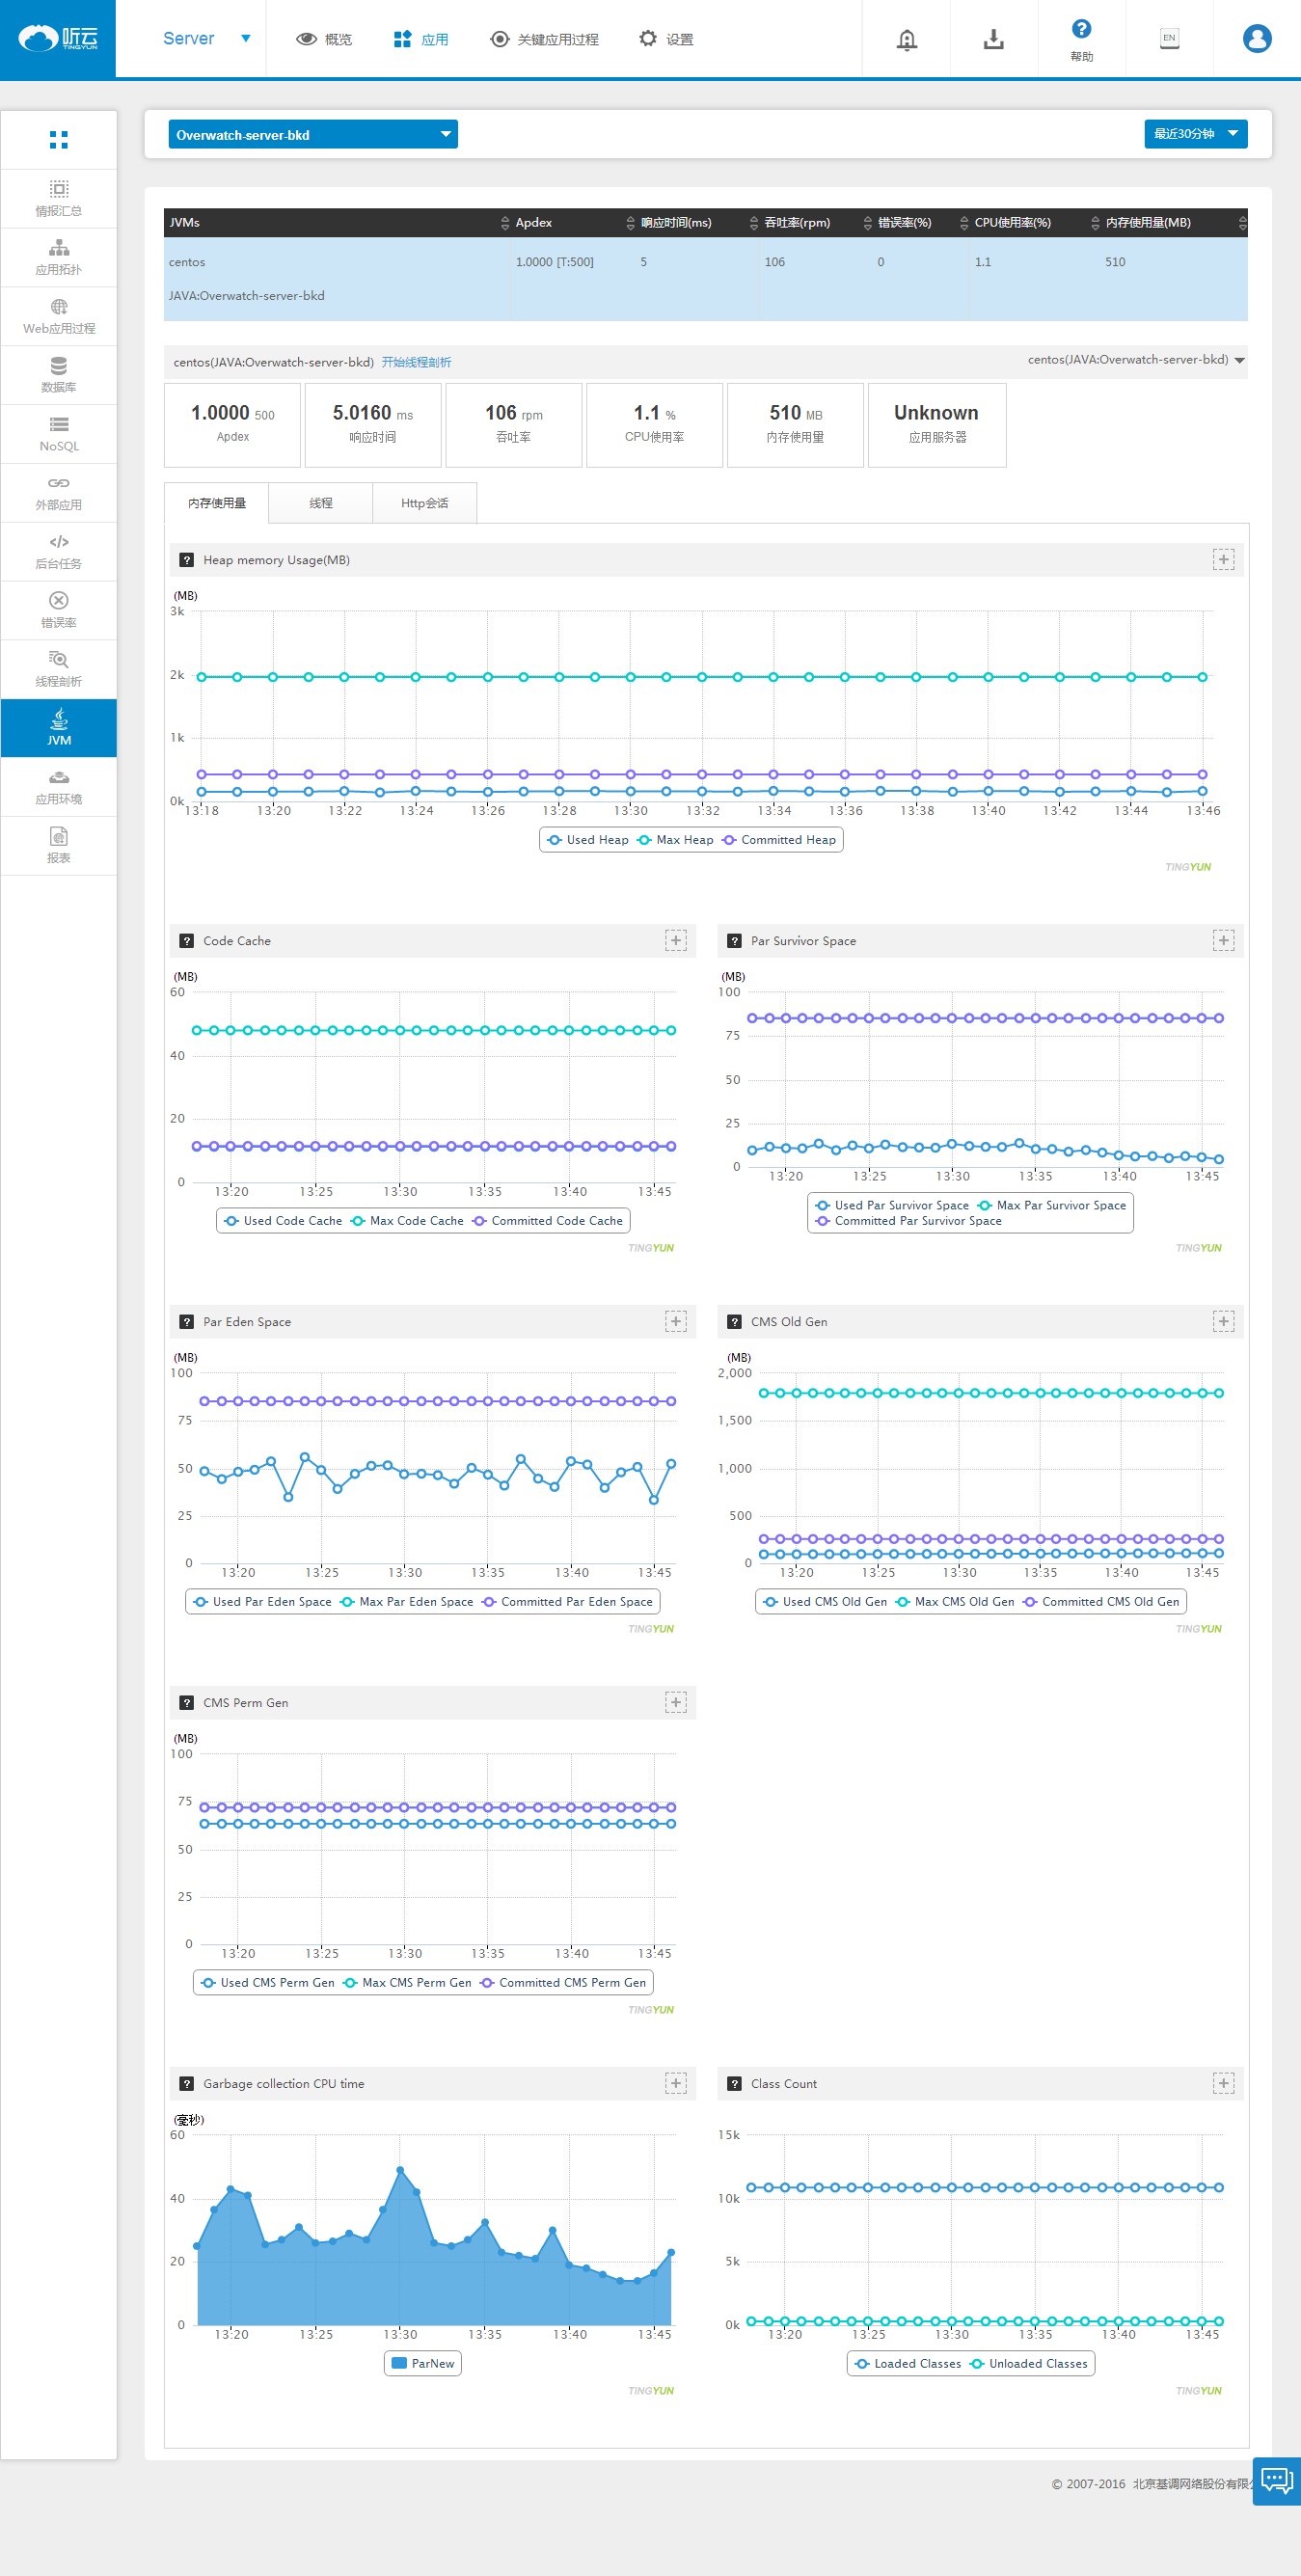Click the download icon in header
The image size is (1301, 2576).
point(993,39)
